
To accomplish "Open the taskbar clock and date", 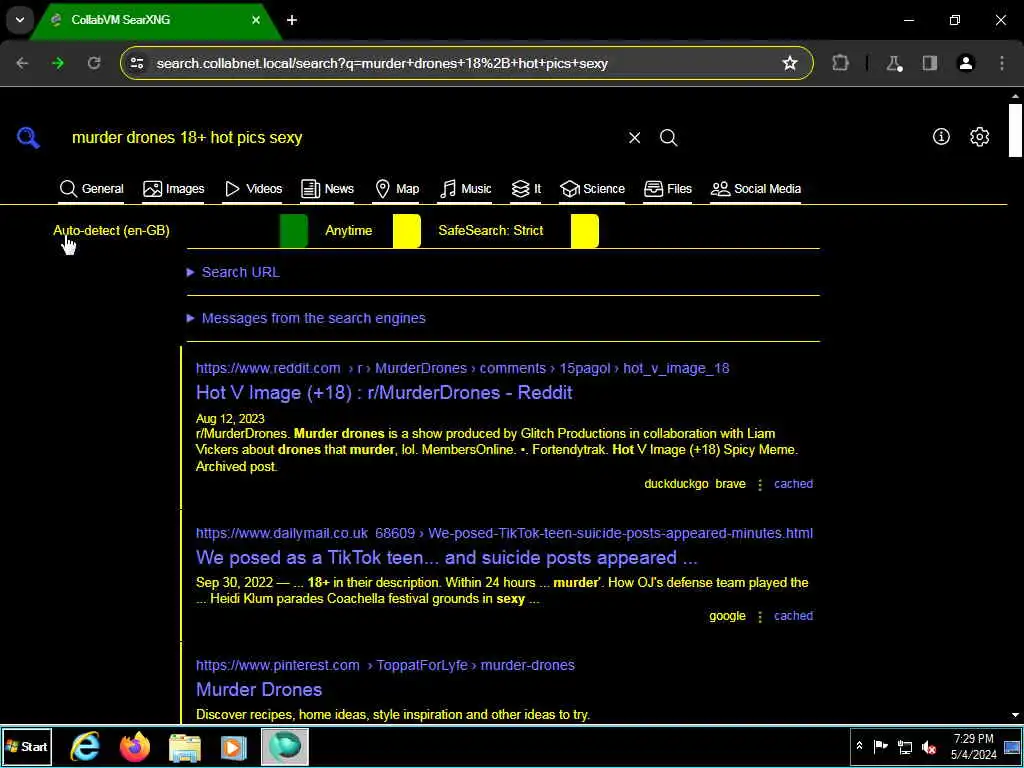I will point(973,746).
